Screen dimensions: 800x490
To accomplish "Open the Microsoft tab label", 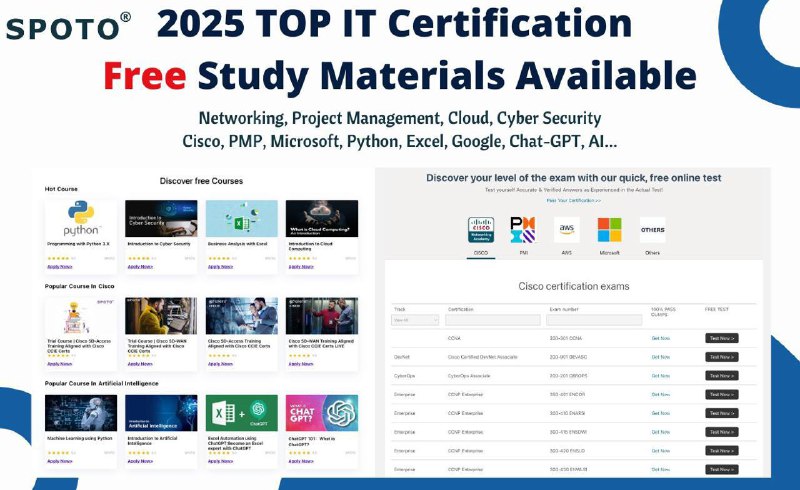I will (x=609, y=253).
